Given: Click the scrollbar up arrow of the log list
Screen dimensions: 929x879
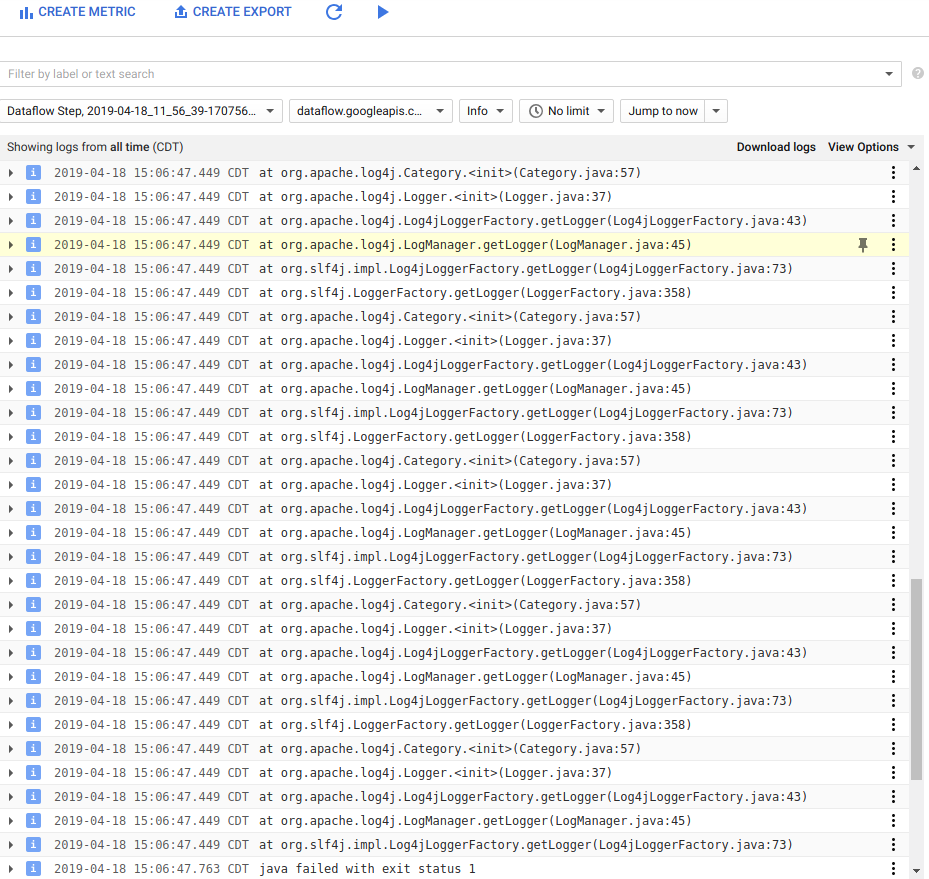Looking at the screenshot, I should (917, 169).
